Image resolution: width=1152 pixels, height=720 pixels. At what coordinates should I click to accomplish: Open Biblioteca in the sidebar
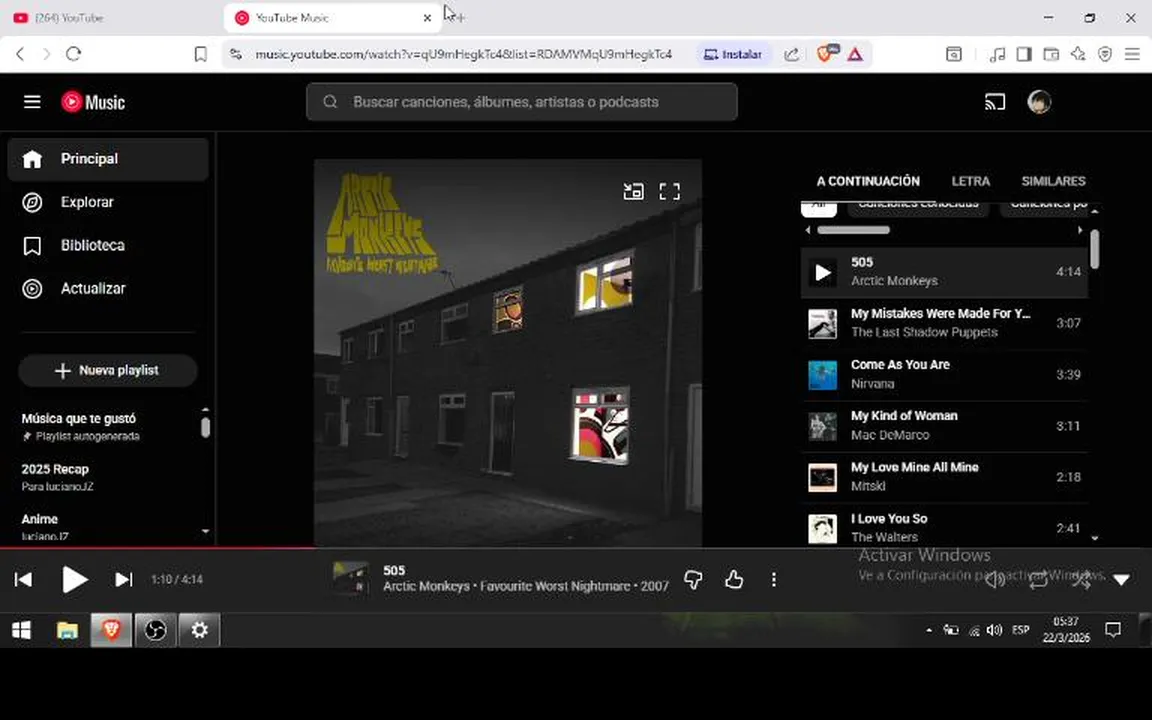click(108, 245)
